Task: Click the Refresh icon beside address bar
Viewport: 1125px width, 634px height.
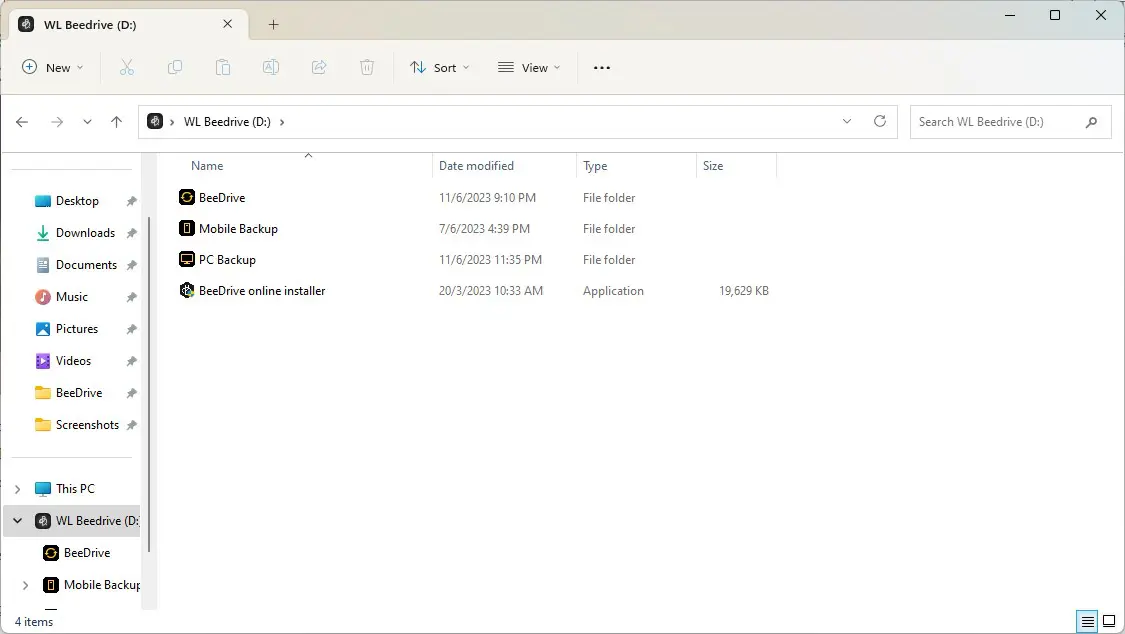Action: tap(880, 121)
